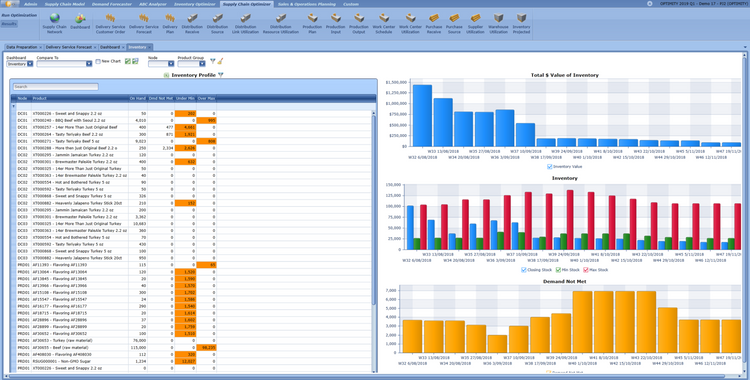Image resolution: width=750 pixels, height=380 pixels.
Task: Click the Results button
Action: [9, 23]
